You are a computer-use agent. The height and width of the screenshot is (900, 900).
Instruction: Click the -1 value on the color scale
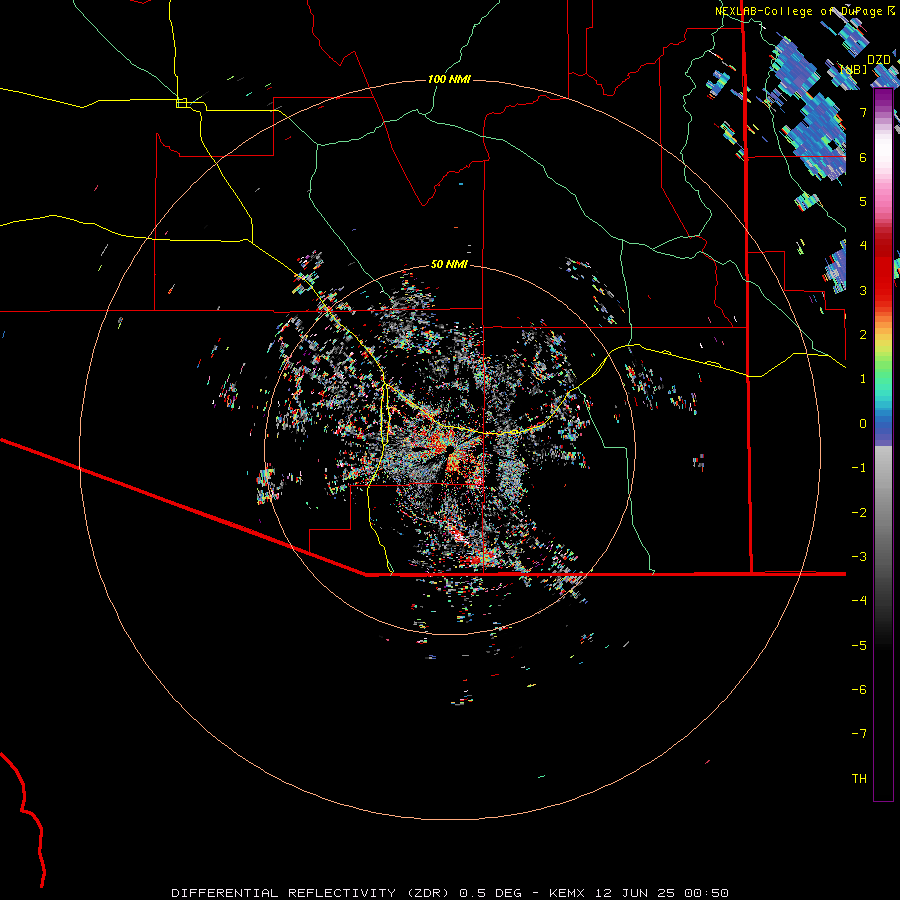[x=859, y=468]
